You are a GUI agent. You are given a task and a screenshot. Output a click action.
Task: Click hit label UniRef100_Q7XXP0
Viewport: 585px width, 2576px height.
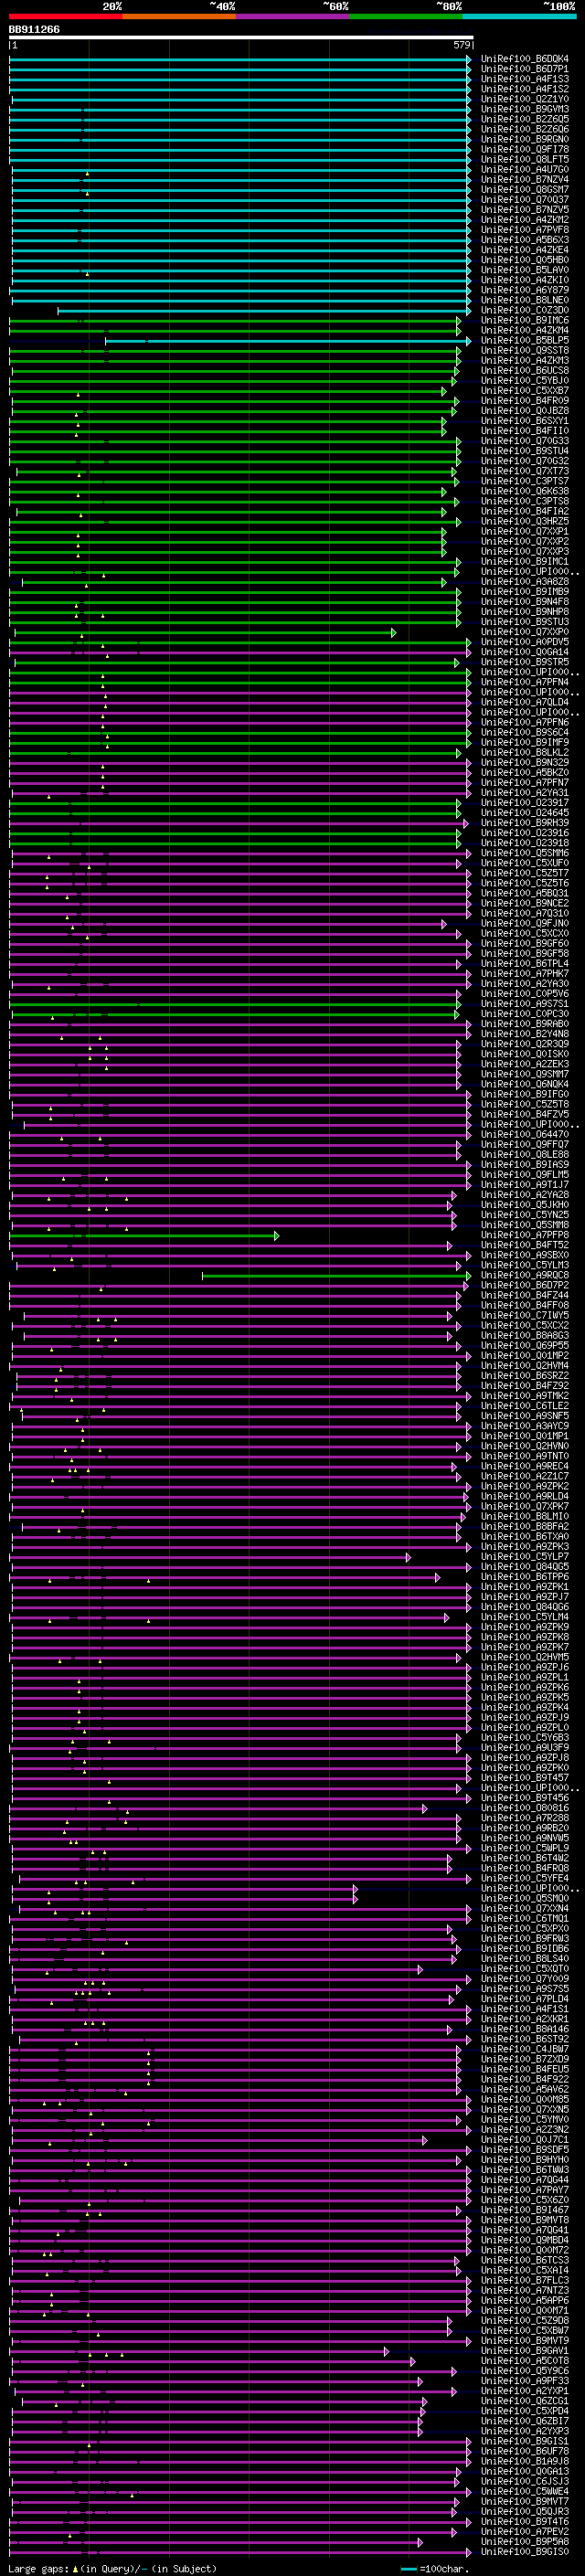click(525, 632)
